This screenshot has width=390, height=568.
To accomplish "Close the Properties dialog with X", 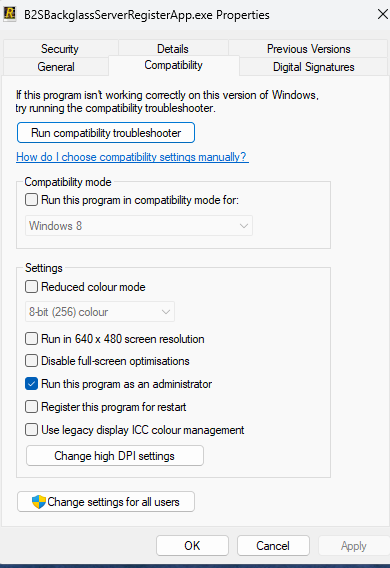I will 382,14.
